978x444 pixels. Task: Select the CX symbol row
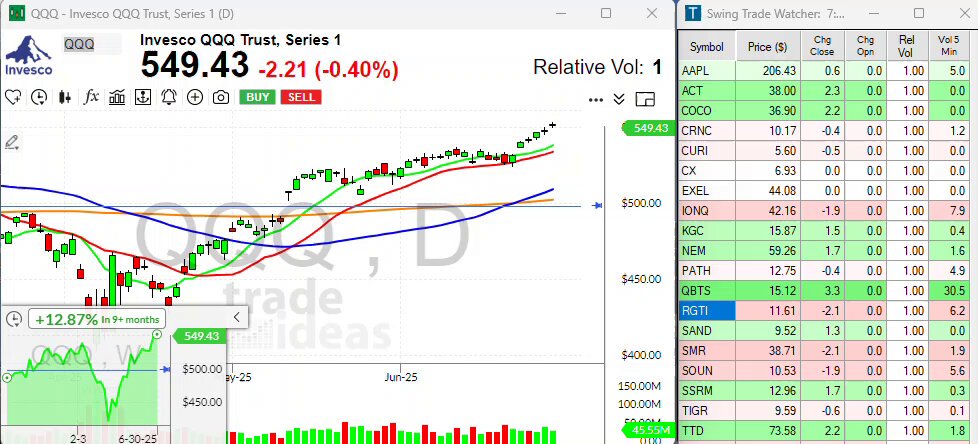(825, 171)
